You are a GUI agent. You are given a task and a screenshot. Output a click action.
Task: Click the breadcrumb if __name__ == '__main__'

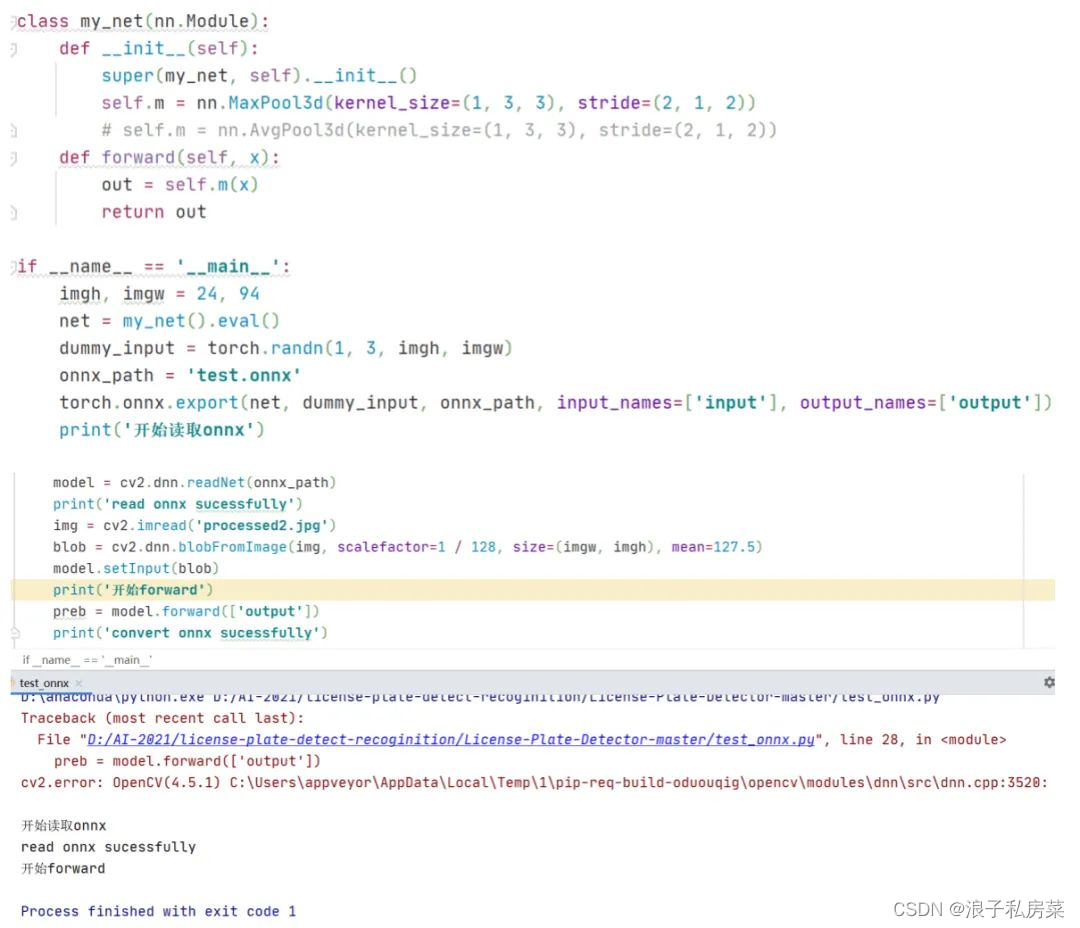click(x=87, y=660)
